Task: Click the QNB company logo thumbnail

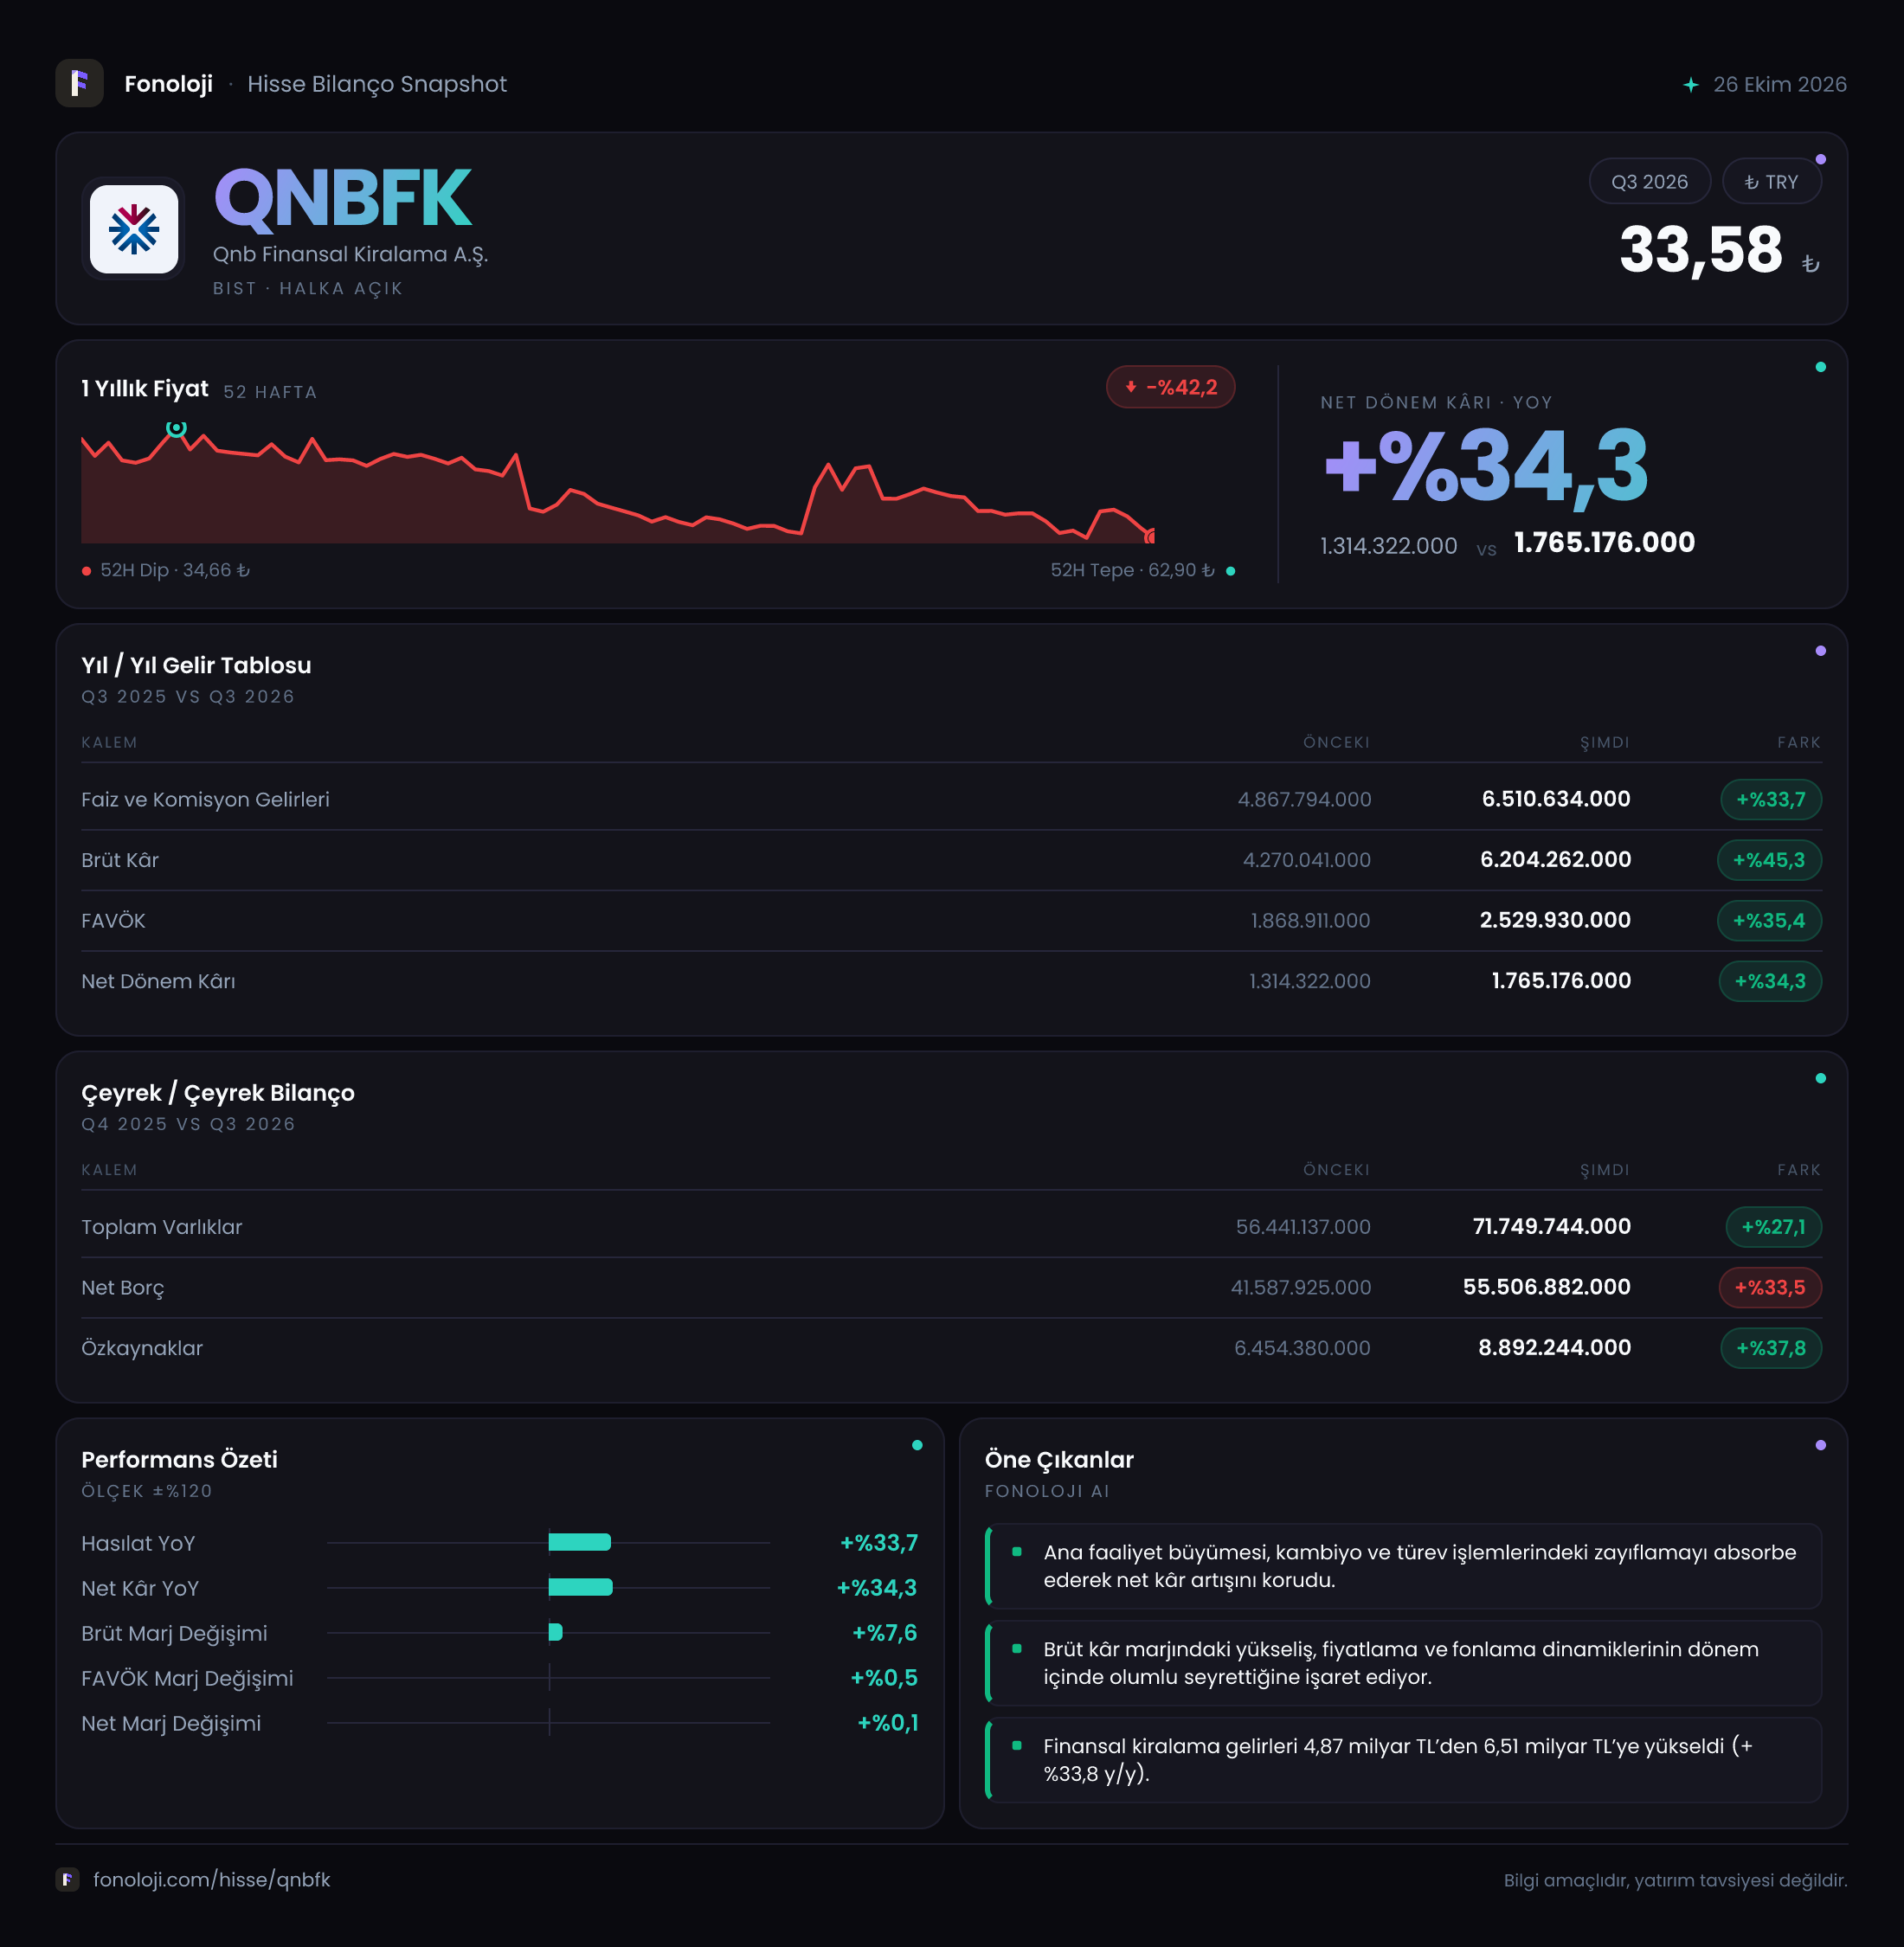Action: pos(134,229)
